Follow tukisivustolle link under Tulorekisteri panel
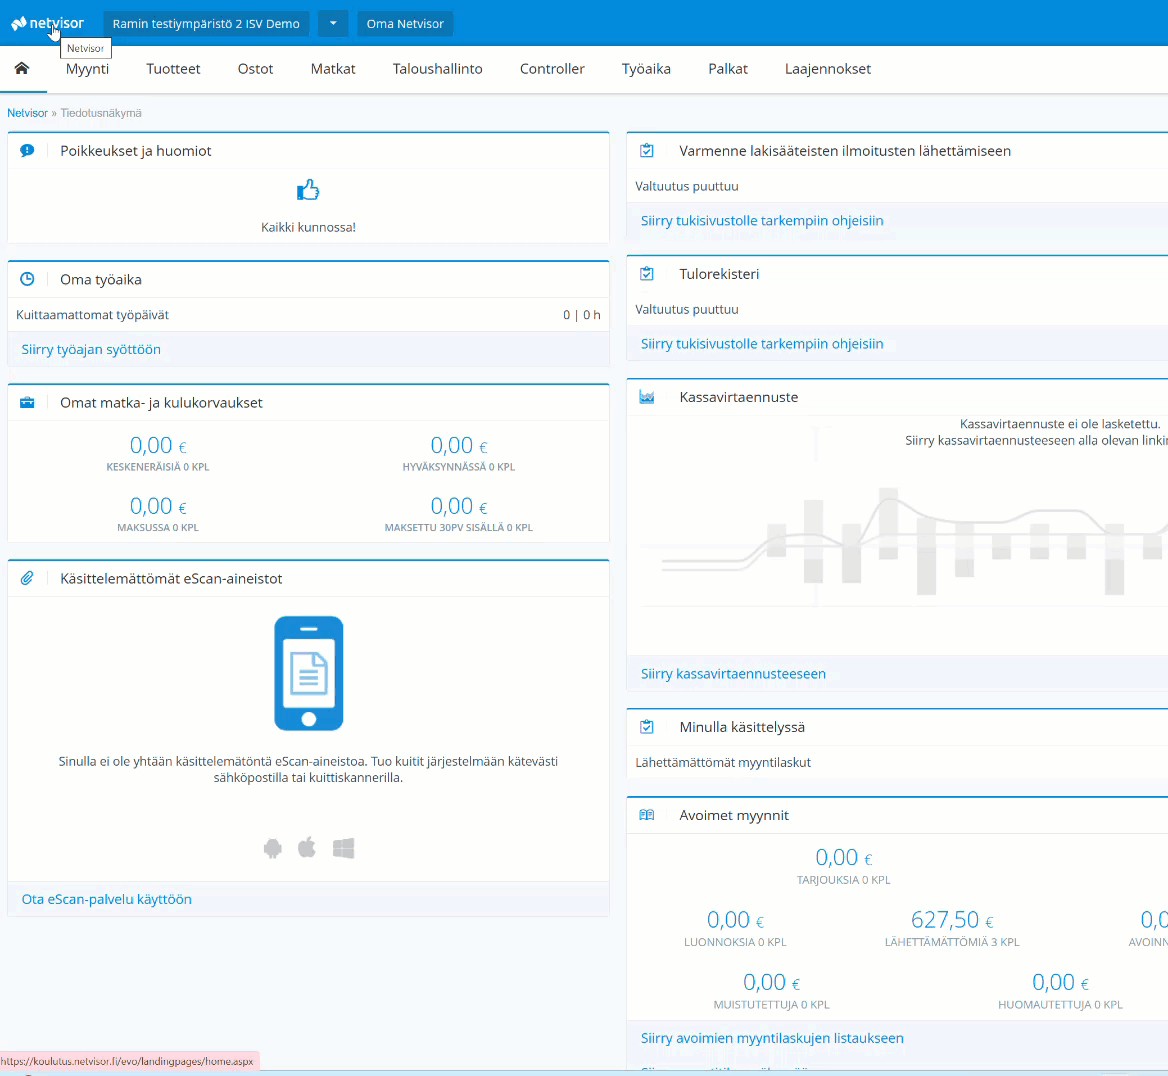 tap(762, 344)
